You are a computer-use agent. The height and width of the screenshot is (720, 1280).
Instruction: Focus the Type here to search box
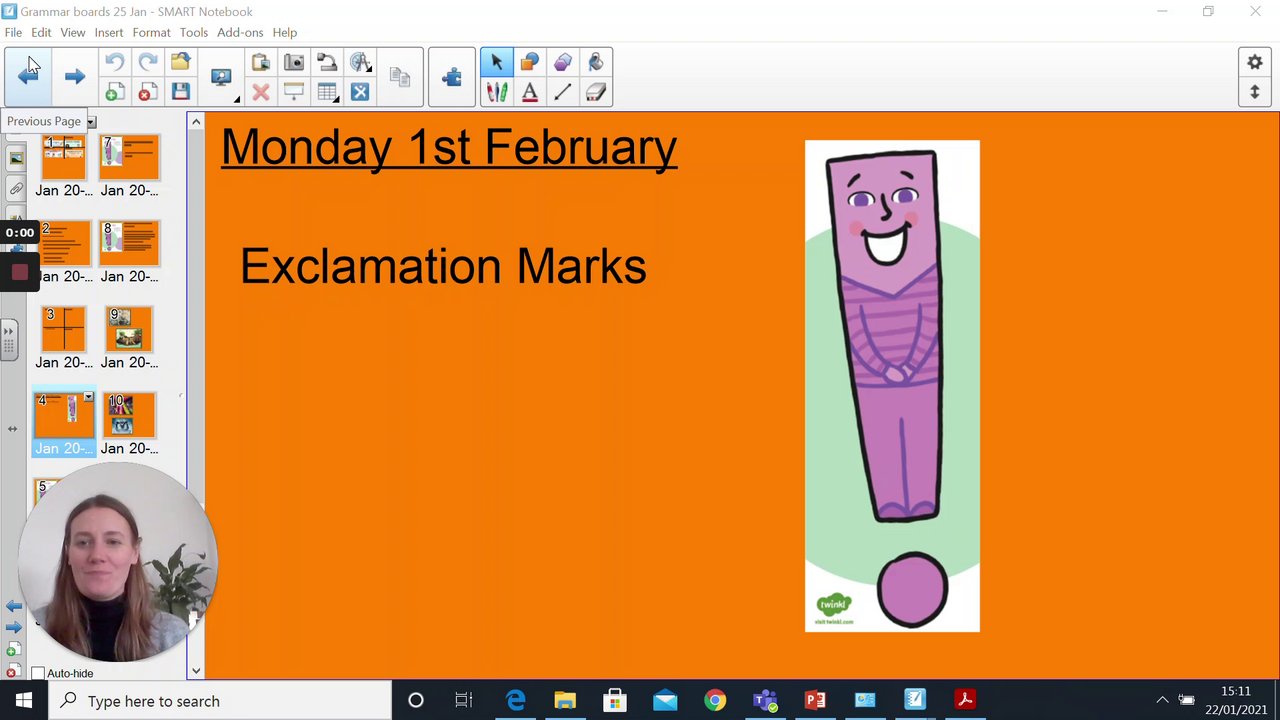click(220, 701)
